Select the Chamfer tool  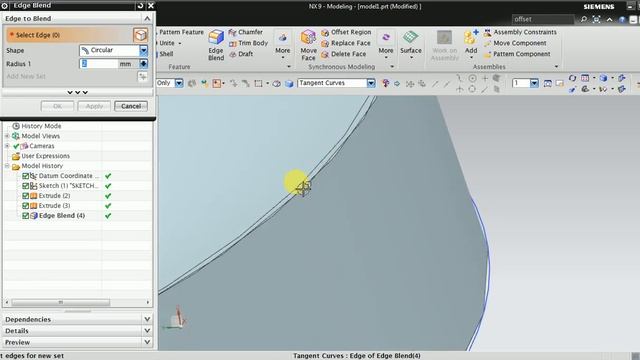point(245,32)
